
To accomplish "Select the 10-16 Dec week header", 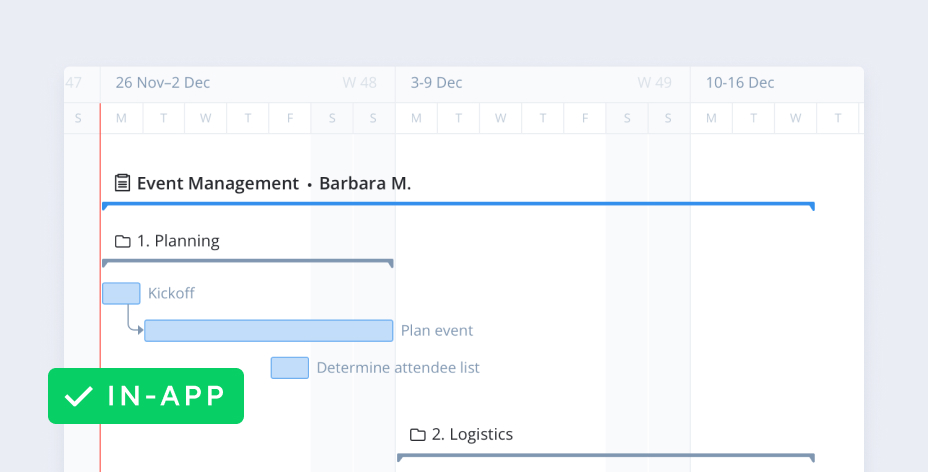I will pos(740,83).
